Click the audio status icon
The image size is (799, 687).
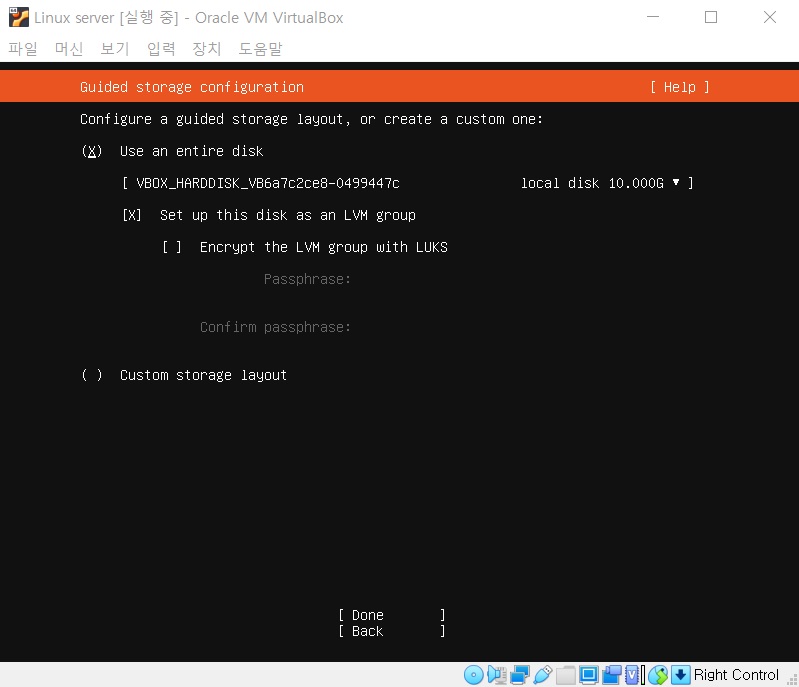coord(497,675)
